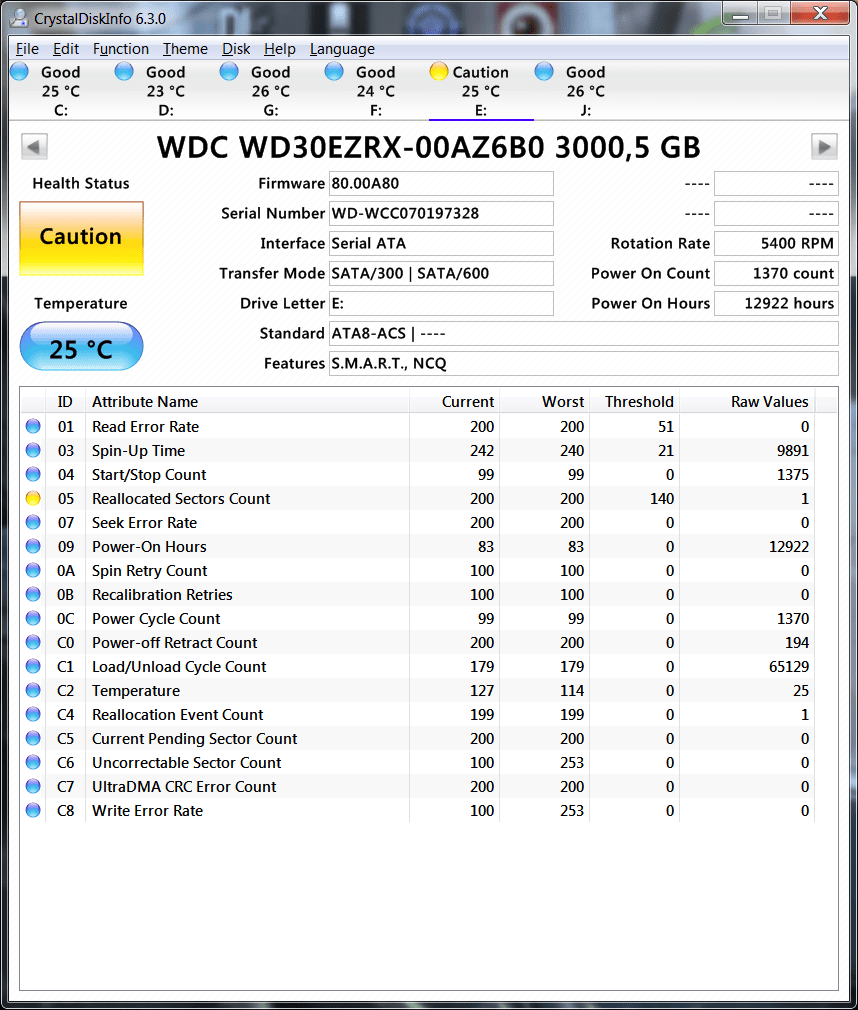This screenshot has width=858, height=1010.
Task: Select raw value 65129
Action: [x=788, y=667]
